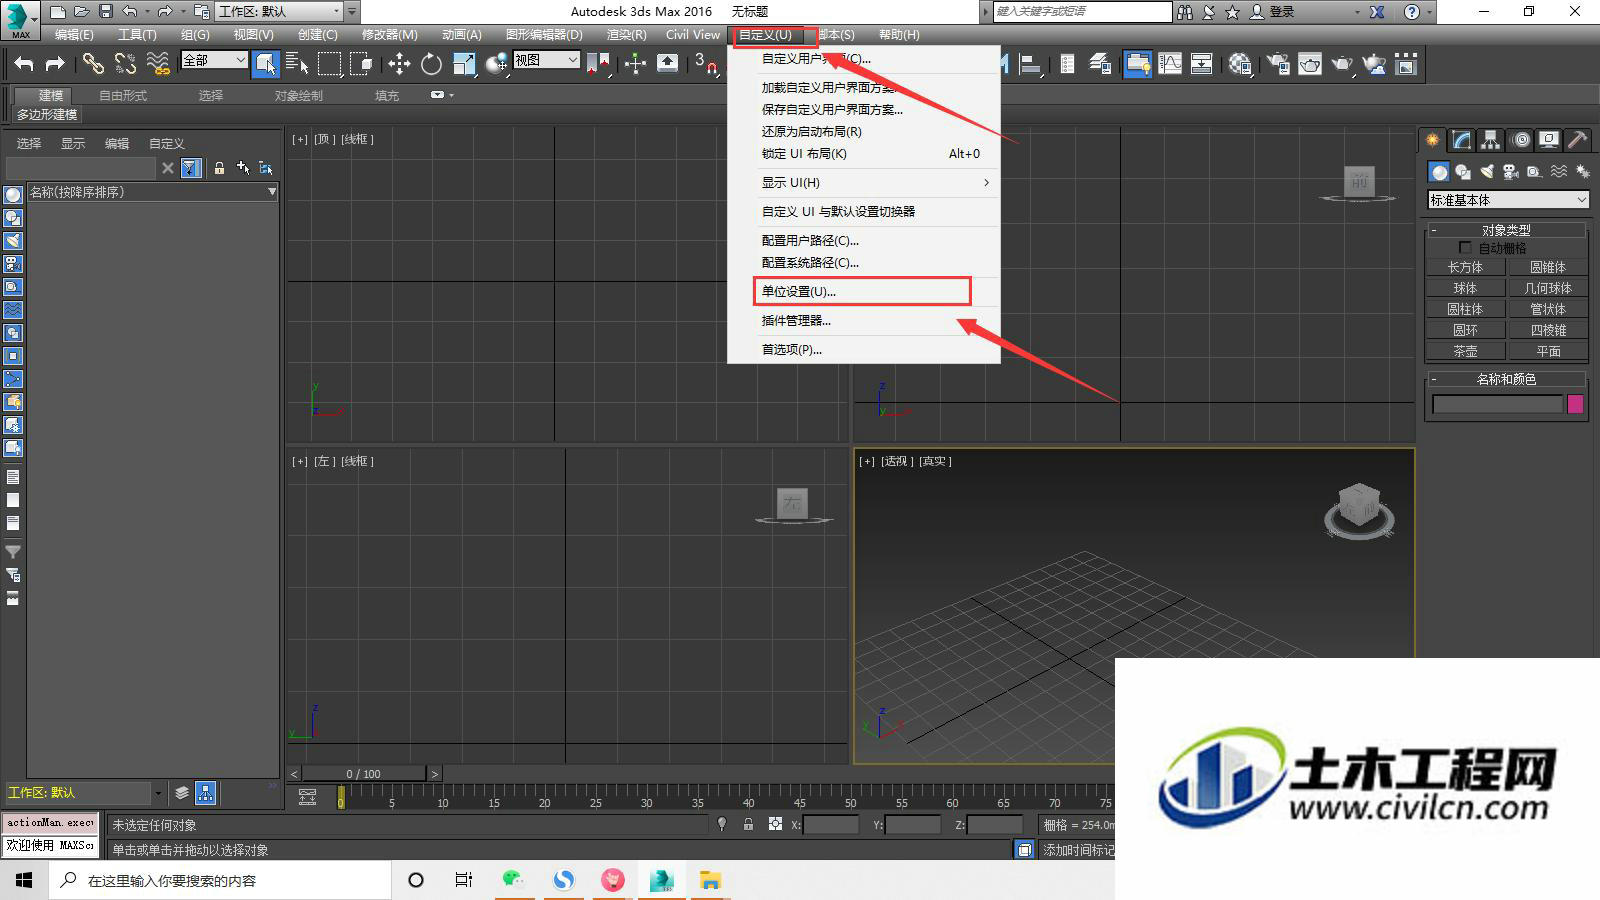1600x900 pixels.
Task: Switch to 自由形式 ribbon tab
Action: coord(123,95)
